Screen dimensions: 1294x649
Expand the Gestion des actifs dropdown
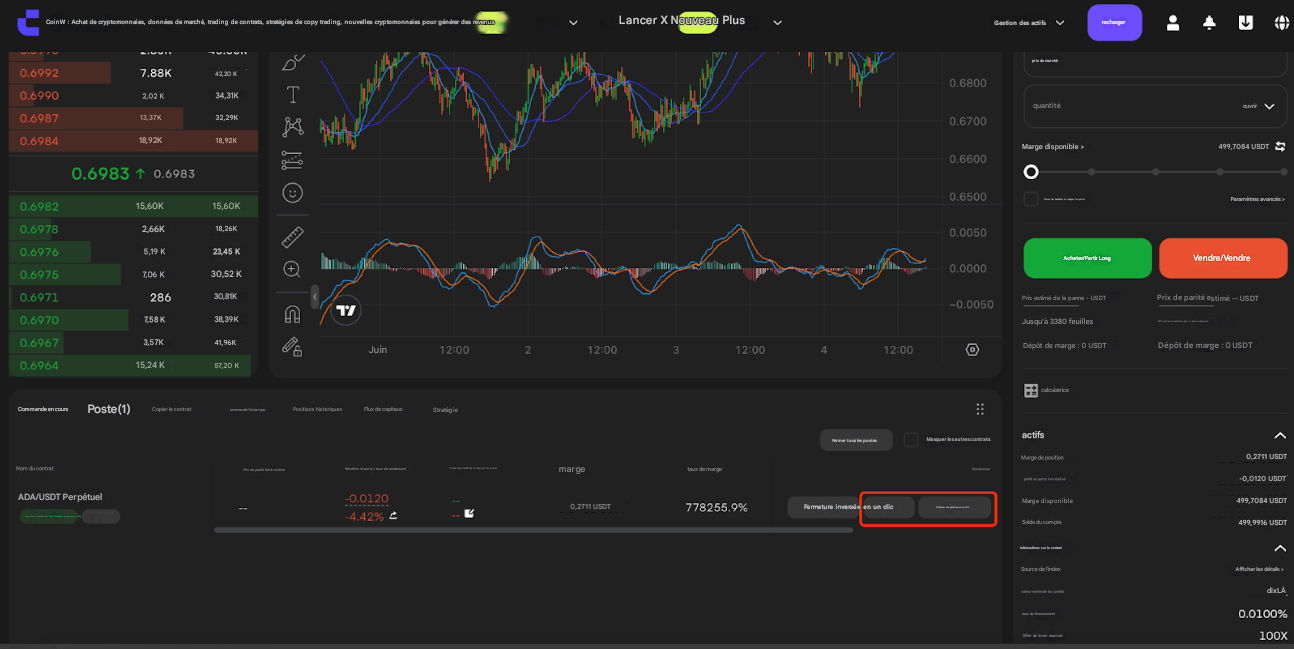click(1060, 23)
